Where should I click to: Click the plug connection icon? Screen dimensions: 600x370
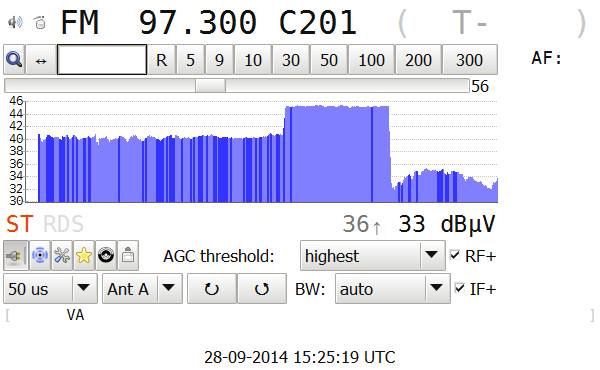[16, 255]
